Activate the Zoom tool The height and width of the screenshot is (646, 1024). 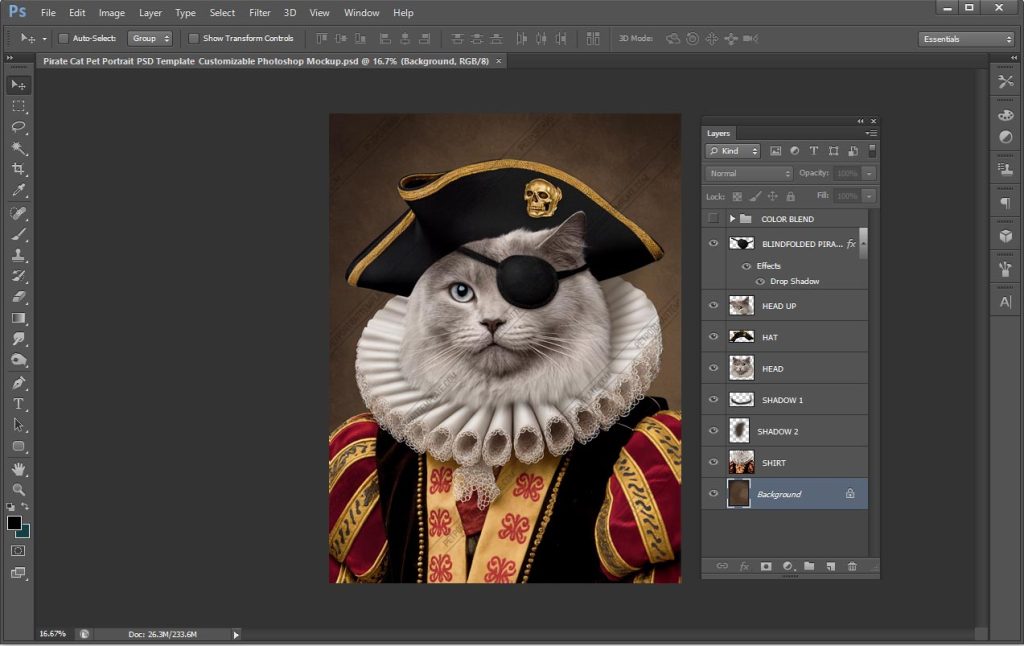18,489
